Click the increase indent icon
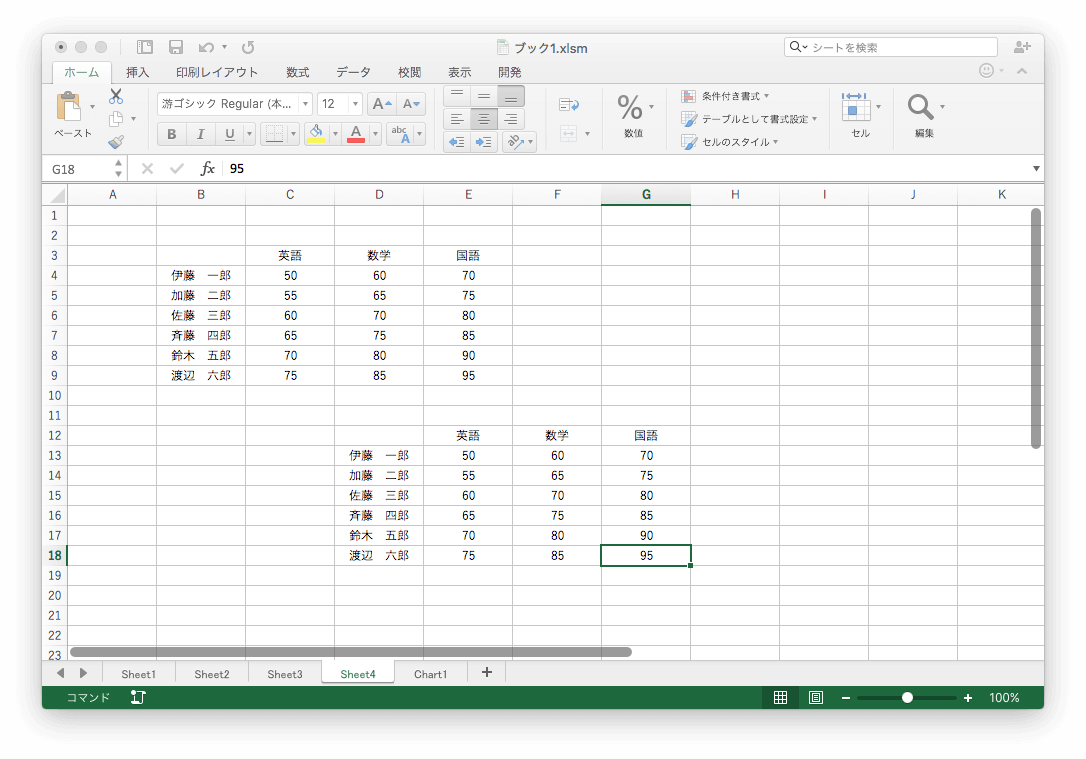The height and width of the screenshot is (759, 1086). click(483, 142)
